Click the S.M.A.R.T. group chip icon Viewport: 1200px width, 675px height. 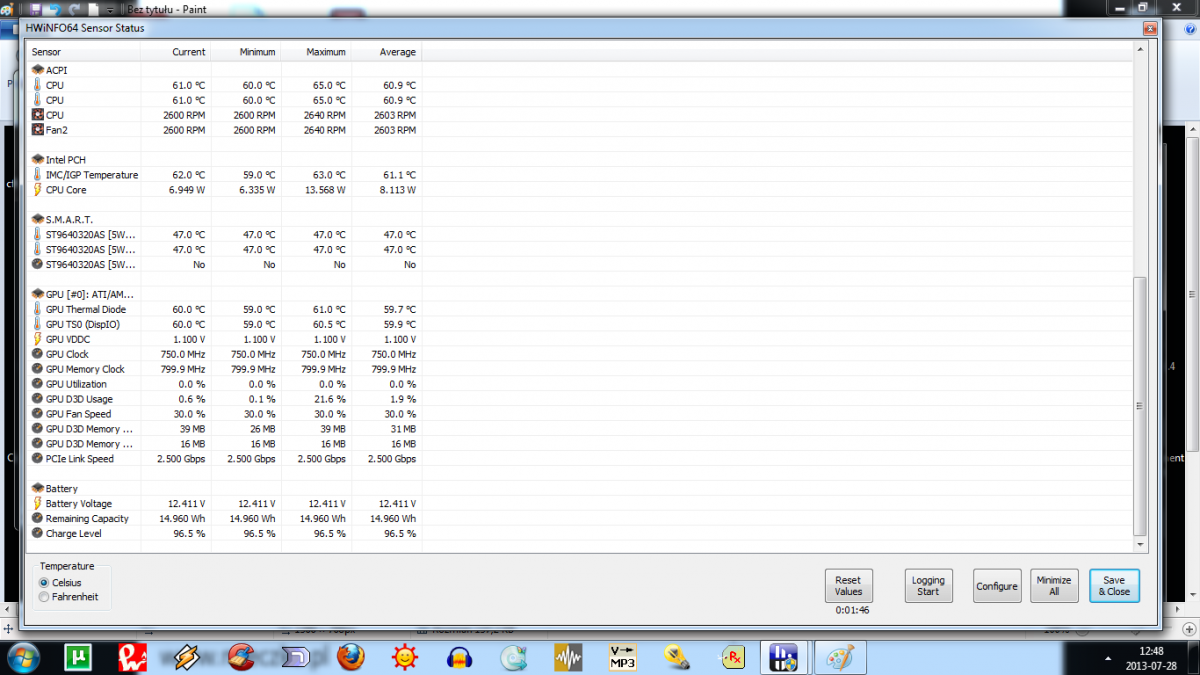(38, 219)
